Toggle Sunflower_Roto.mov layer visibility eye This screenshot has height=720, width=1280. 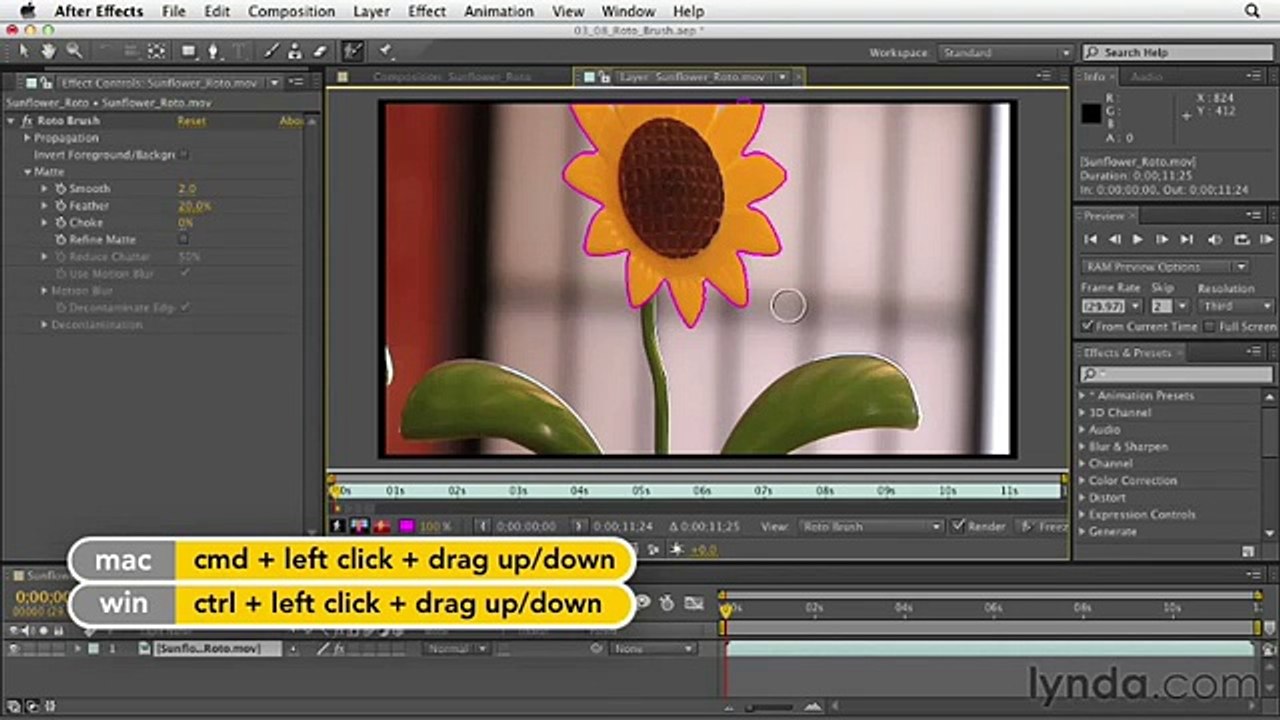pos(14,648)
